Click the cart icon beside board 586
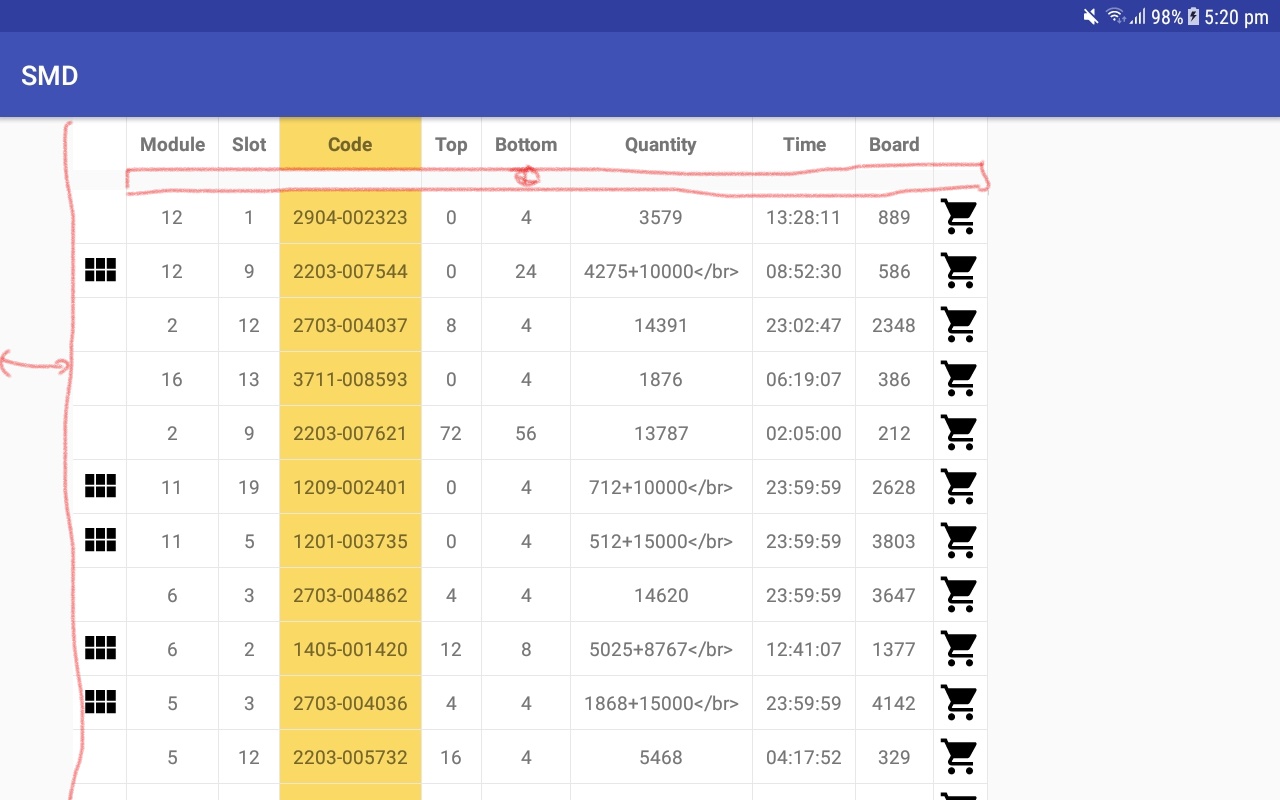Screen dimensions: 1280x800 click(x=958, y=271)
